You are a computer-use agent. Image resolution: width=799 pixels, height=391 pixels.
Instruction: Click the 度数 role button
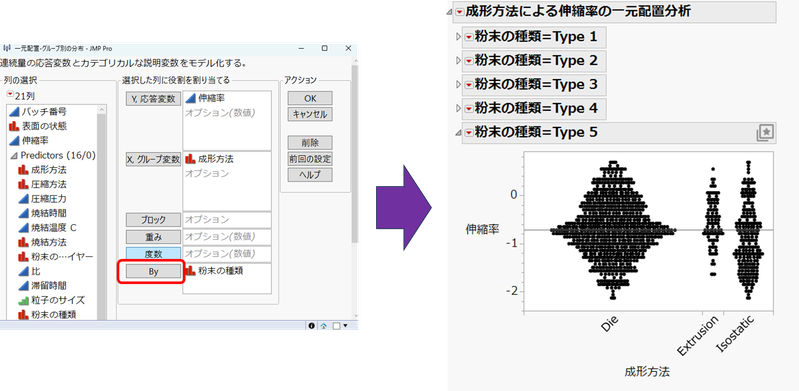click(153, 254)
